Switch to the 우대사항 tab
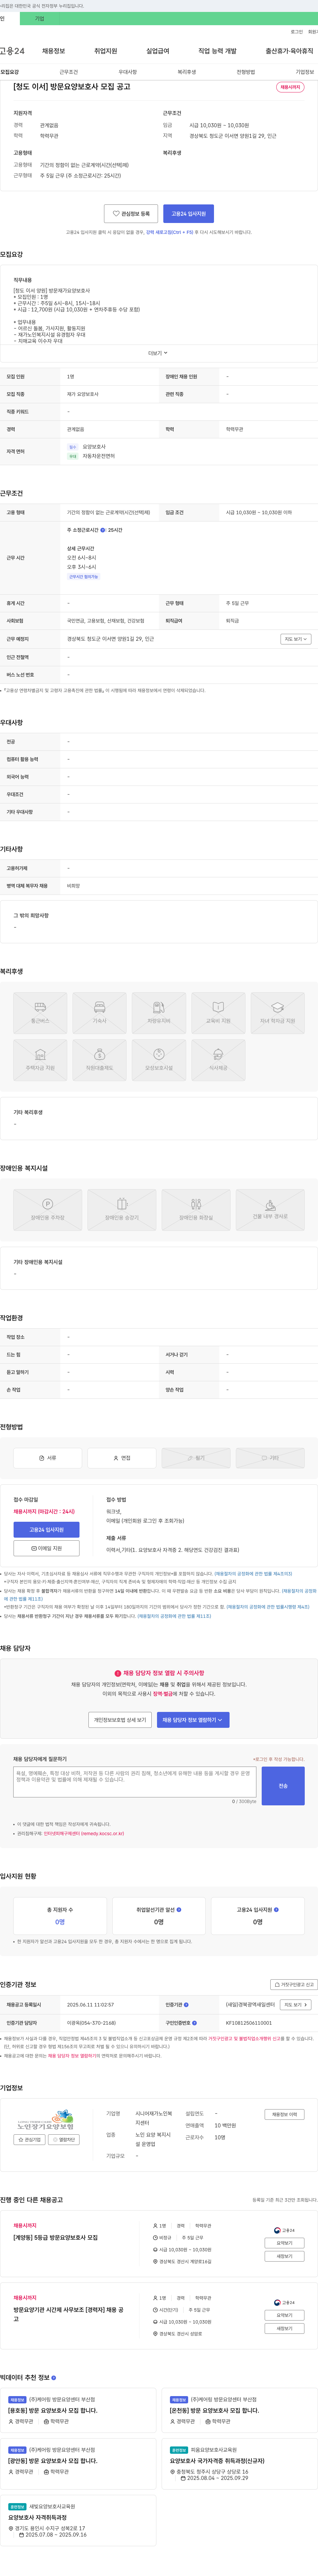The height and width of the screenshot is (2576, 318). 128,72
